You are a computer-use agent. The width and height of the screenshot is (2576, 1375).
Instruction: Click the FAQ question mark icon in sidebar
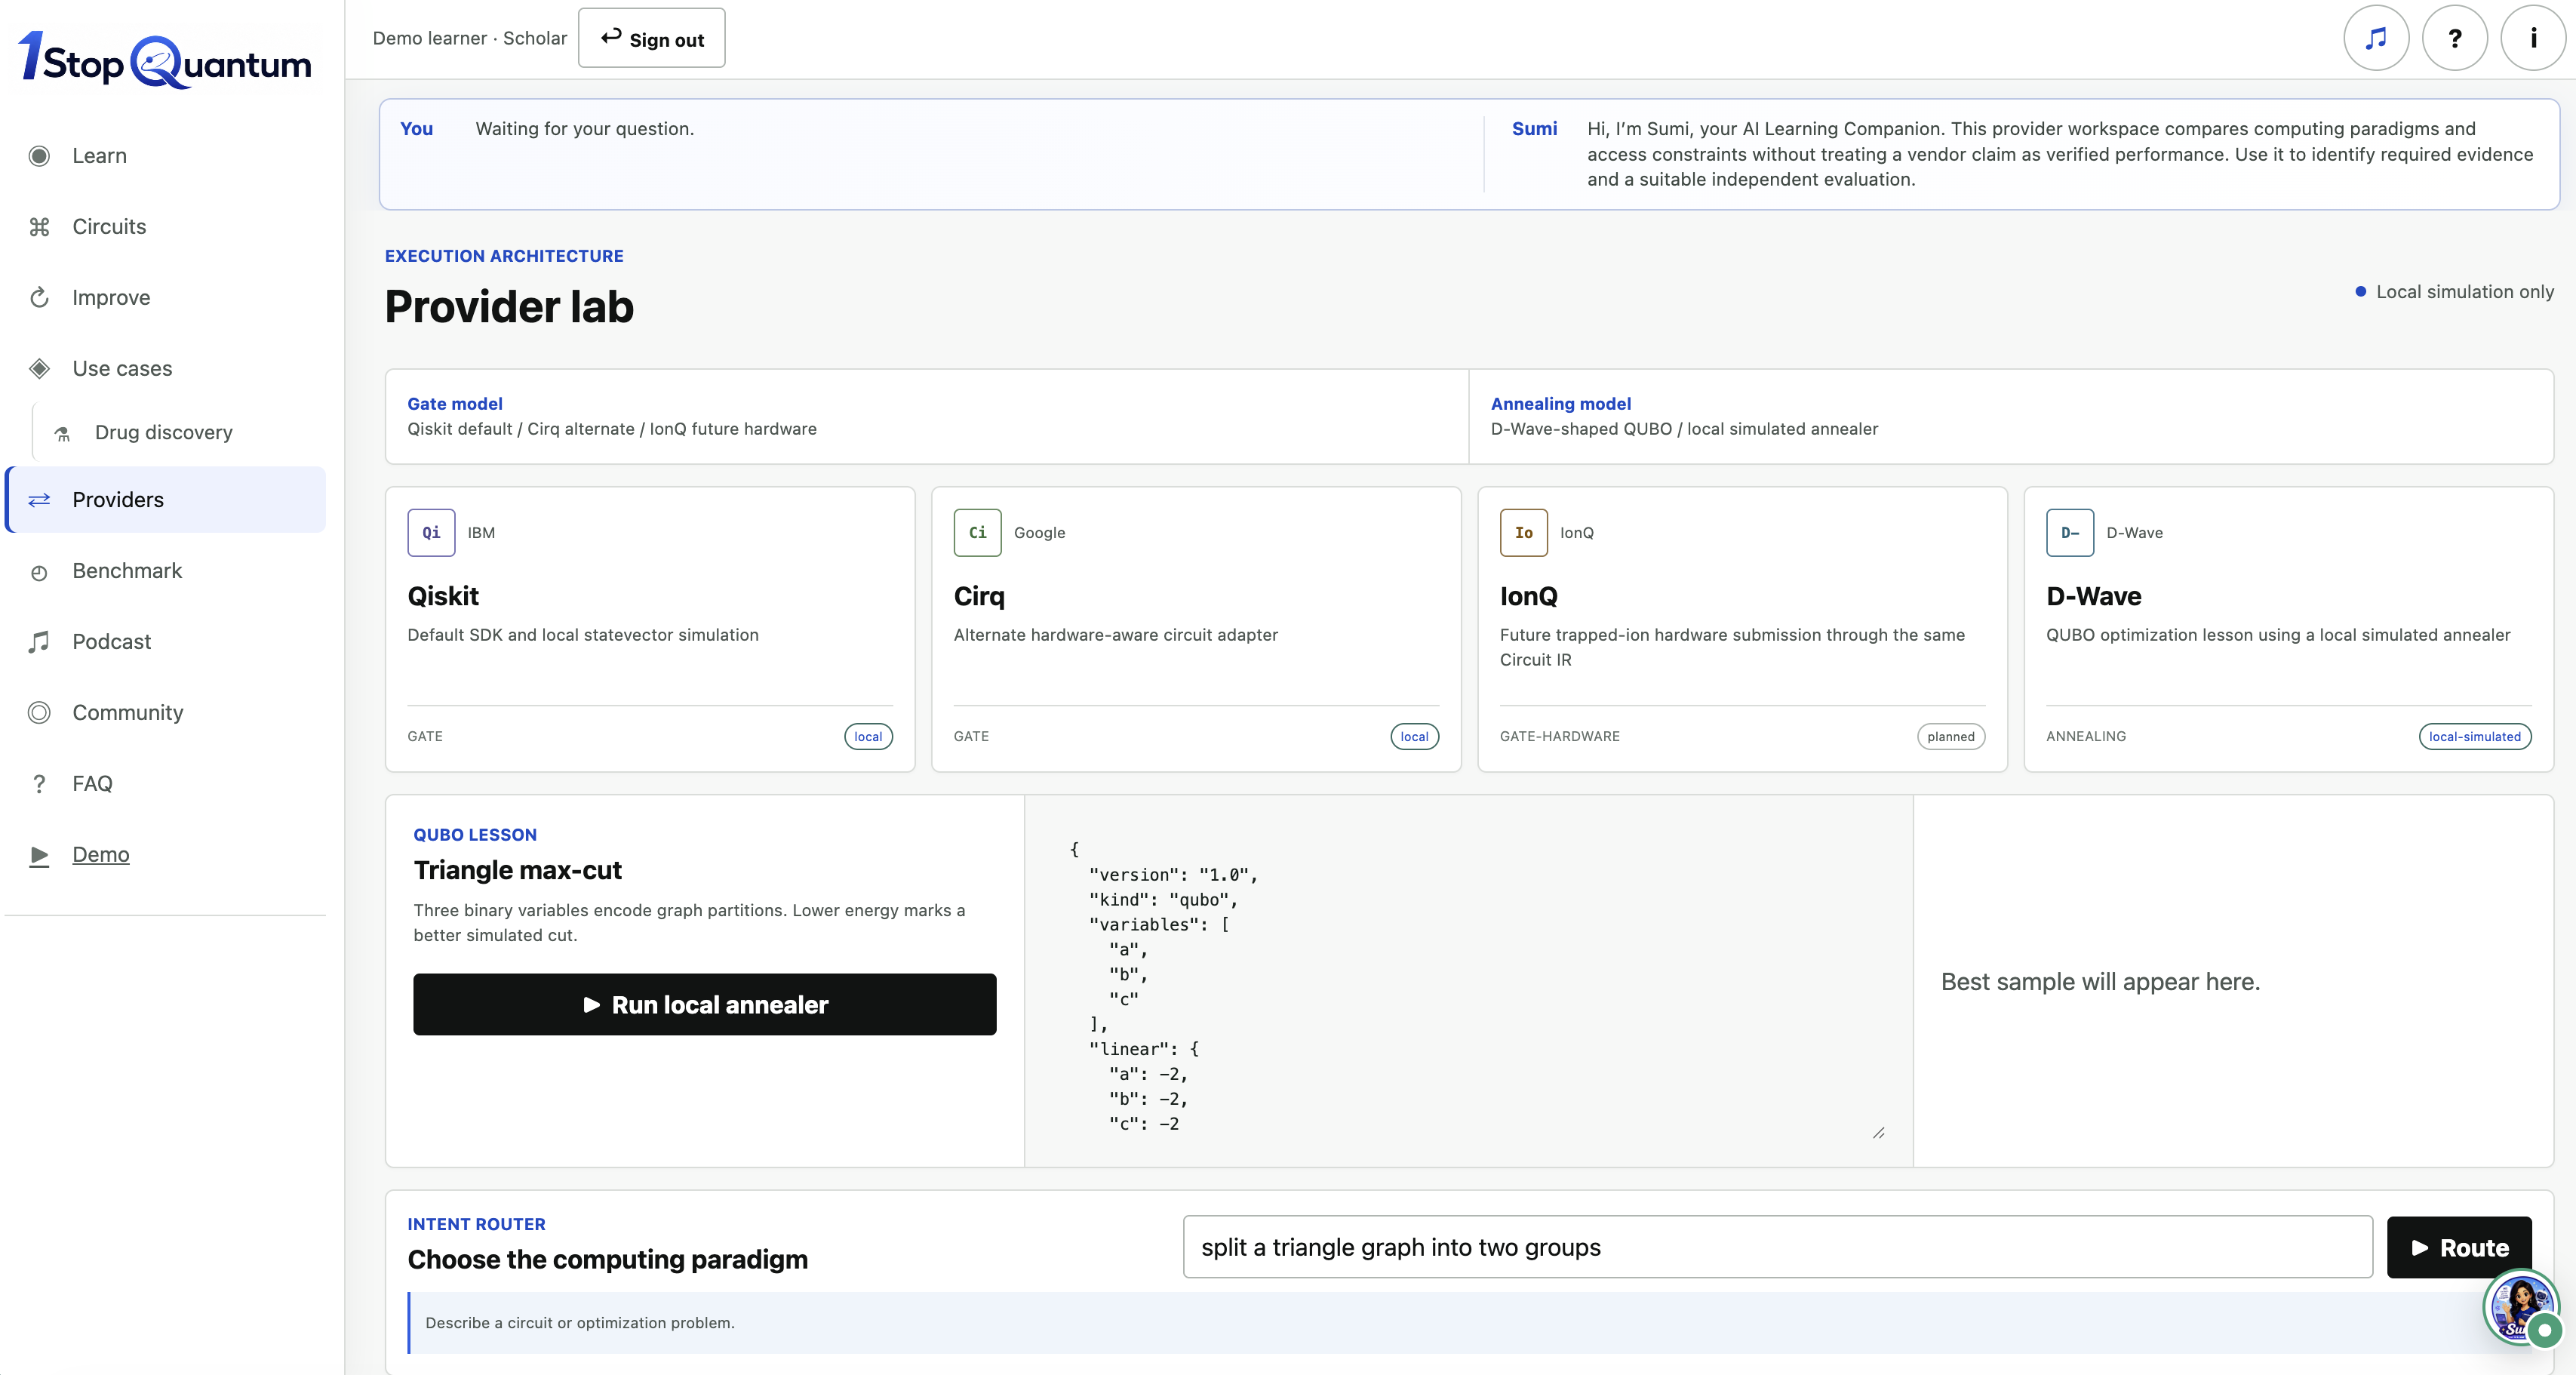point(39,784)
